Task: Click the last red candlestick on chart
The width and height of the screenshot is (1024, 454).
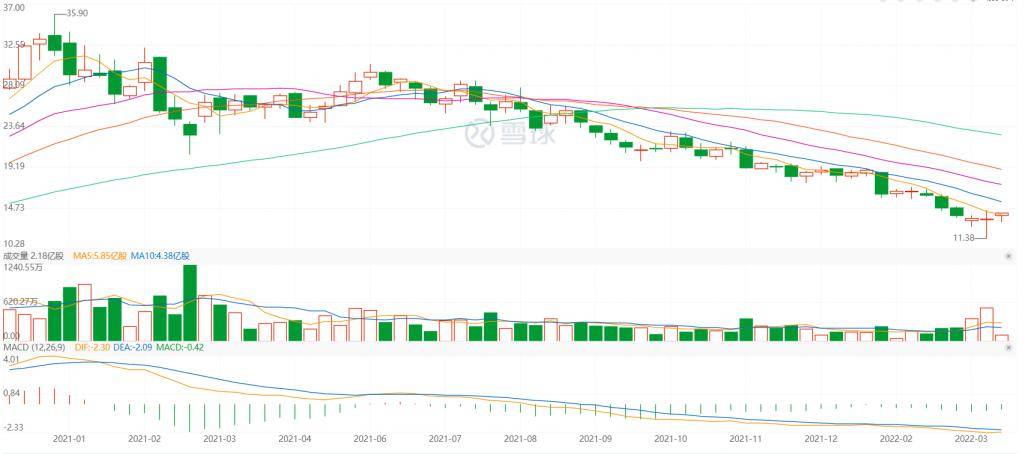Action: coord(1002,214)
